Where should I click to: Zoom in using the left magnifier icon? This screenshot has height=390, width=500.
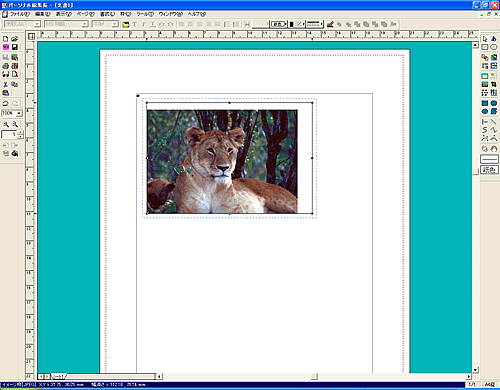6,124
